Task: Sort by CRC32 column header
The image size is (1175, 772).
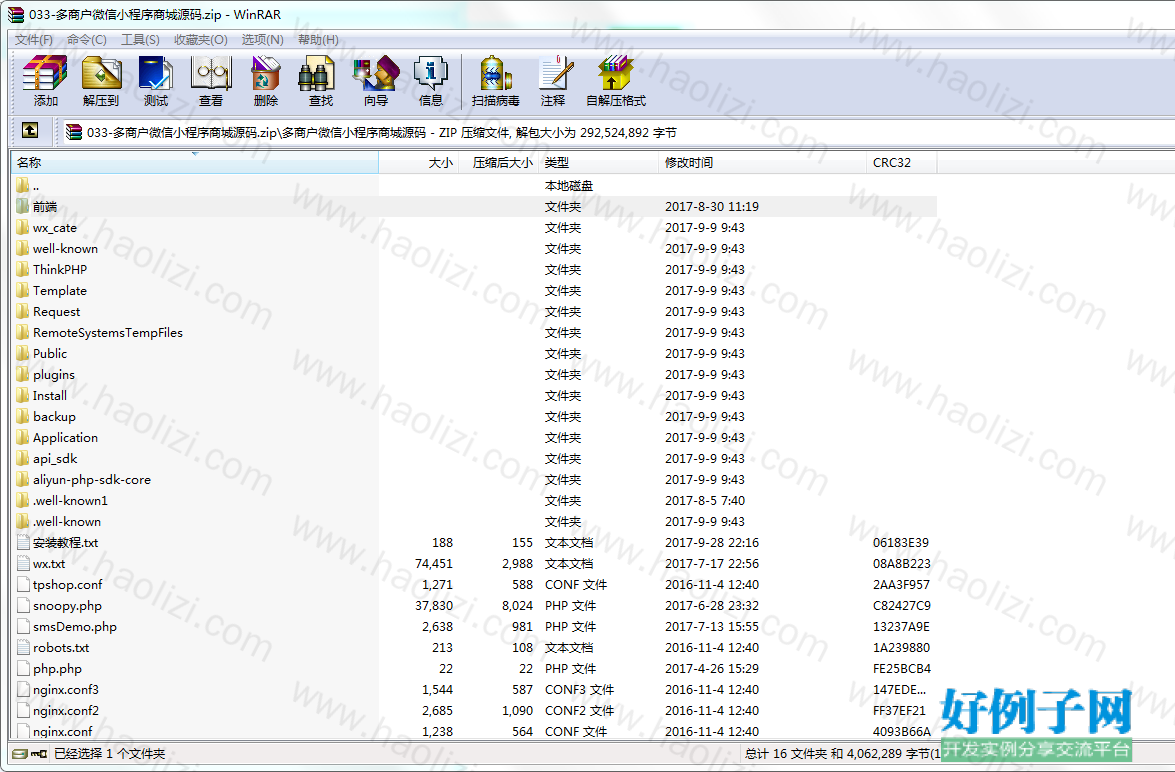Action: point(901,163)
